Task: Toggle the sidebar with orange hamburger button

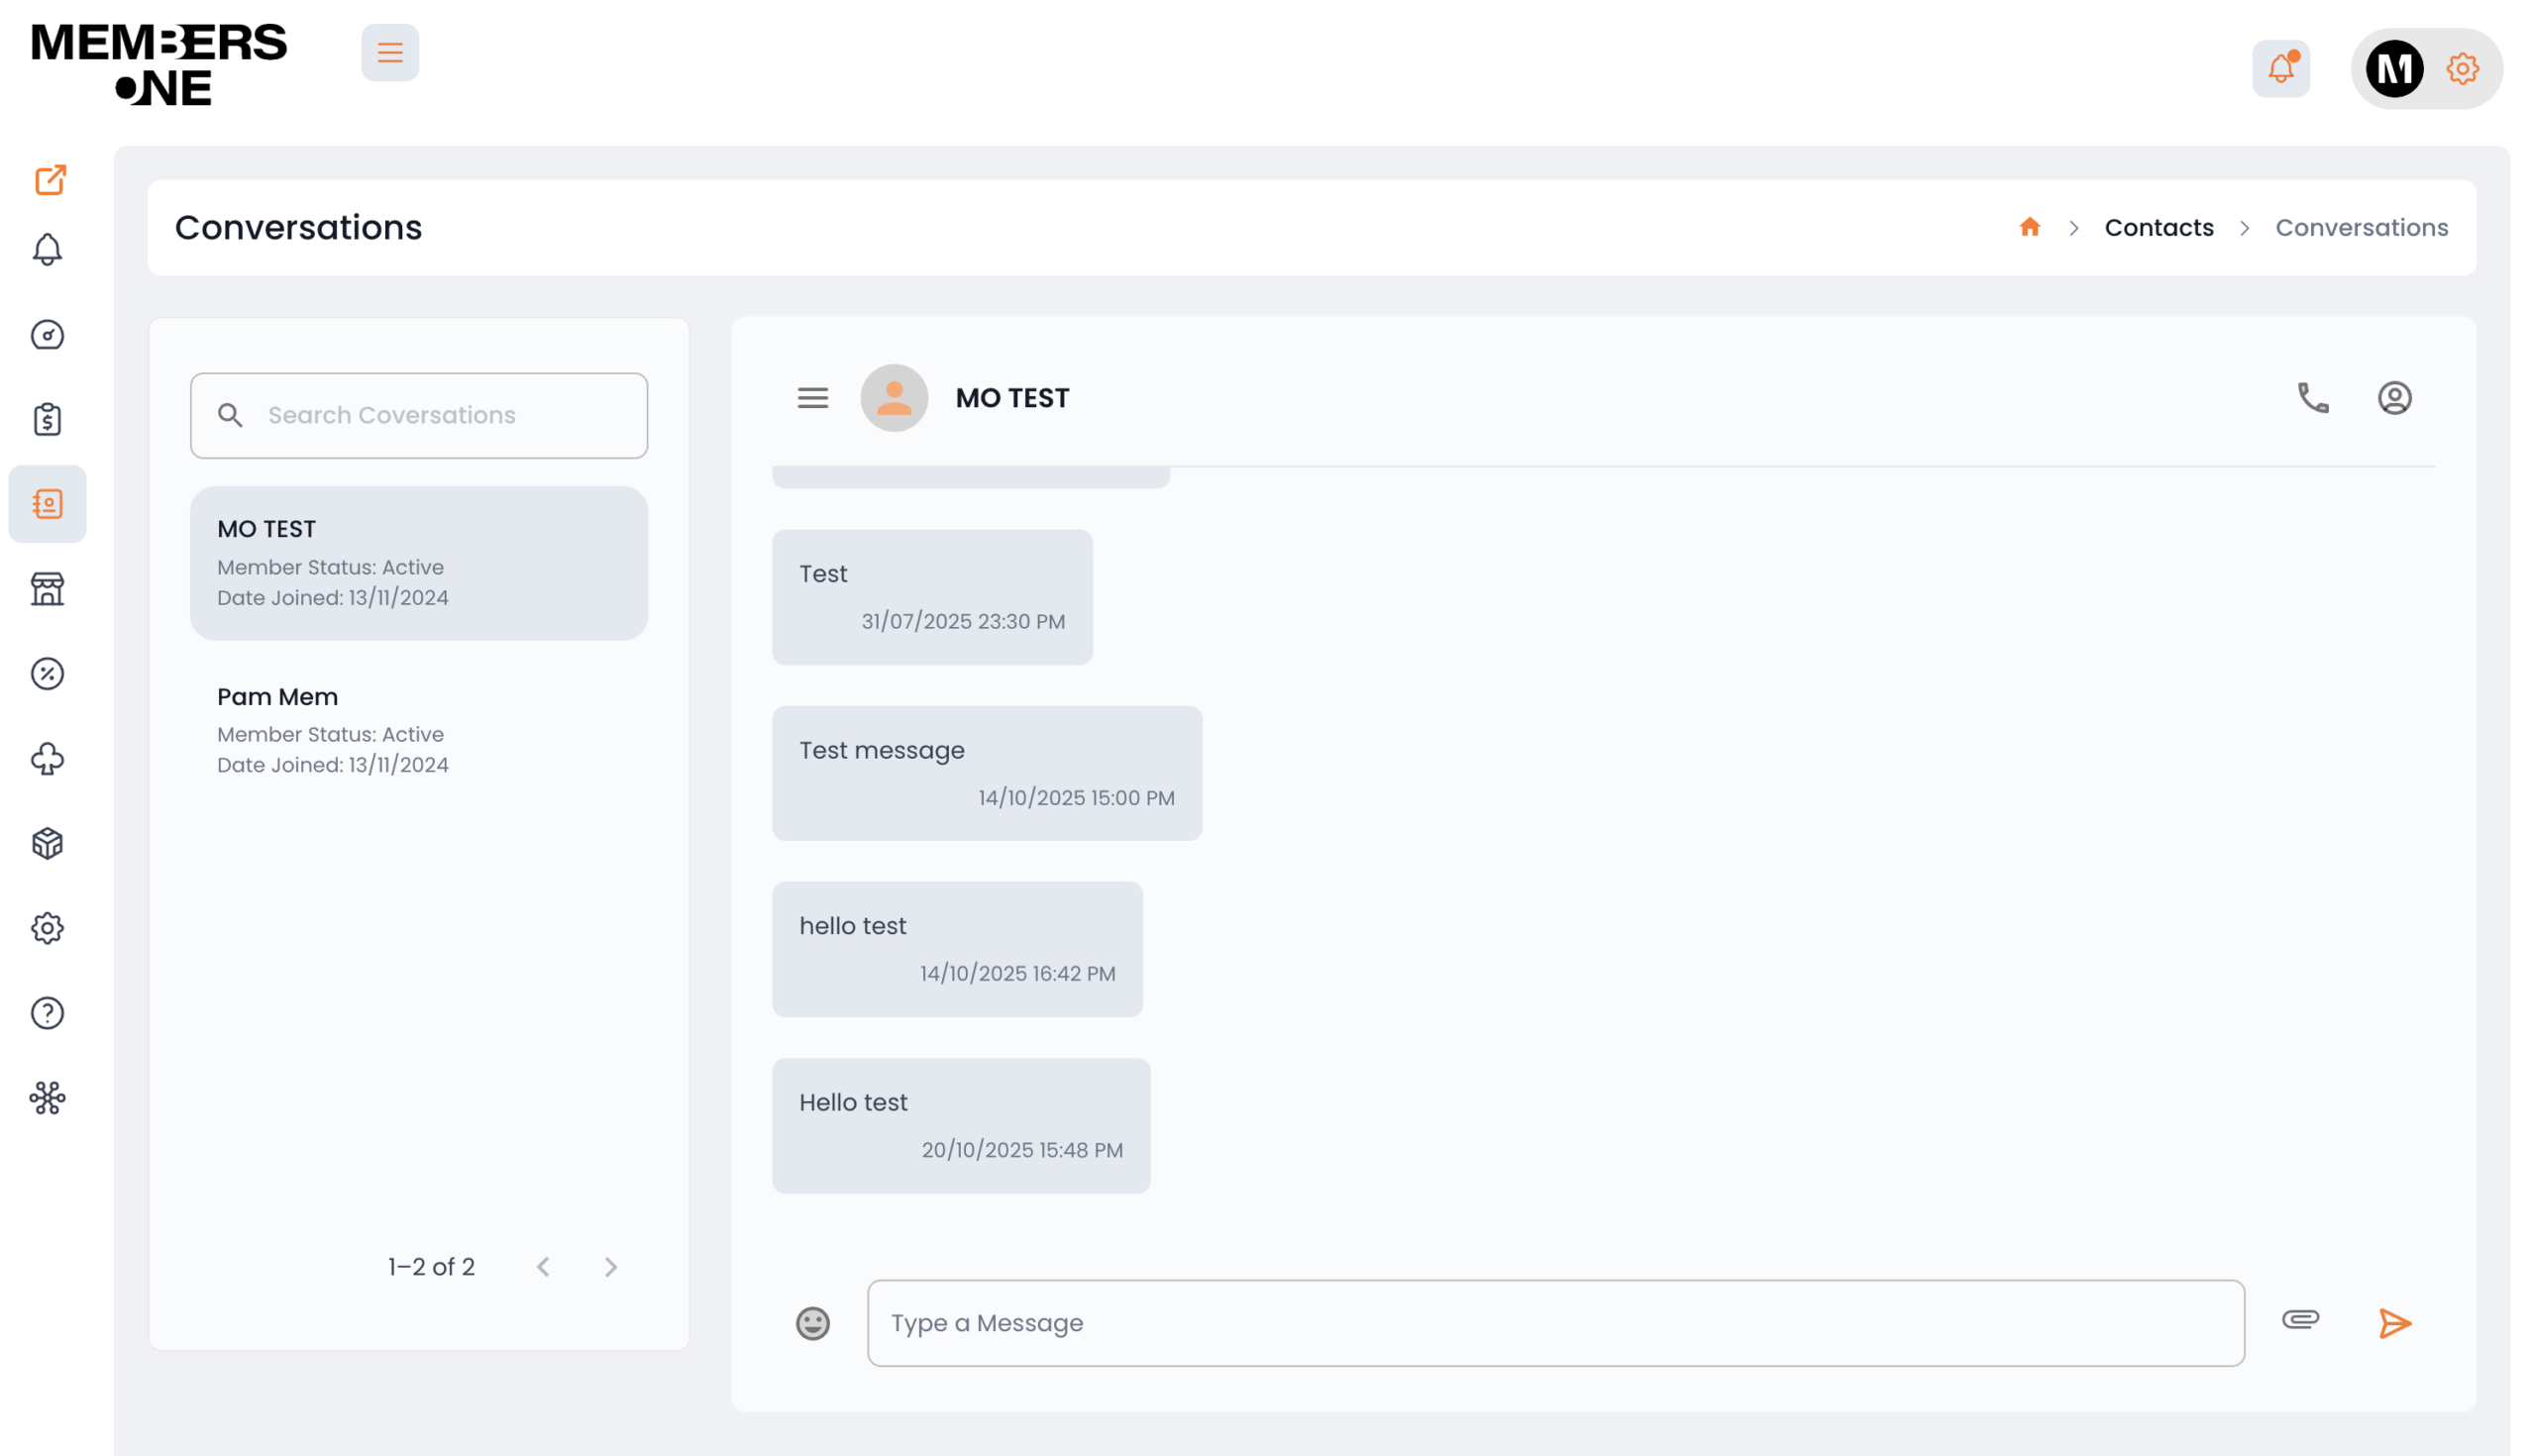Action: [x=390, y=53]
